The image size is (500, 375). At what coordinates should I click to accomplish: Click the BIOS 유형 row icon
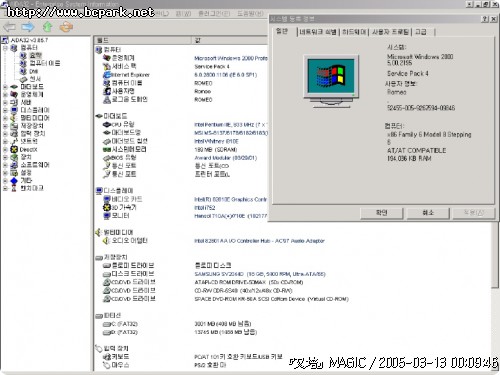(x=107, y=158)
